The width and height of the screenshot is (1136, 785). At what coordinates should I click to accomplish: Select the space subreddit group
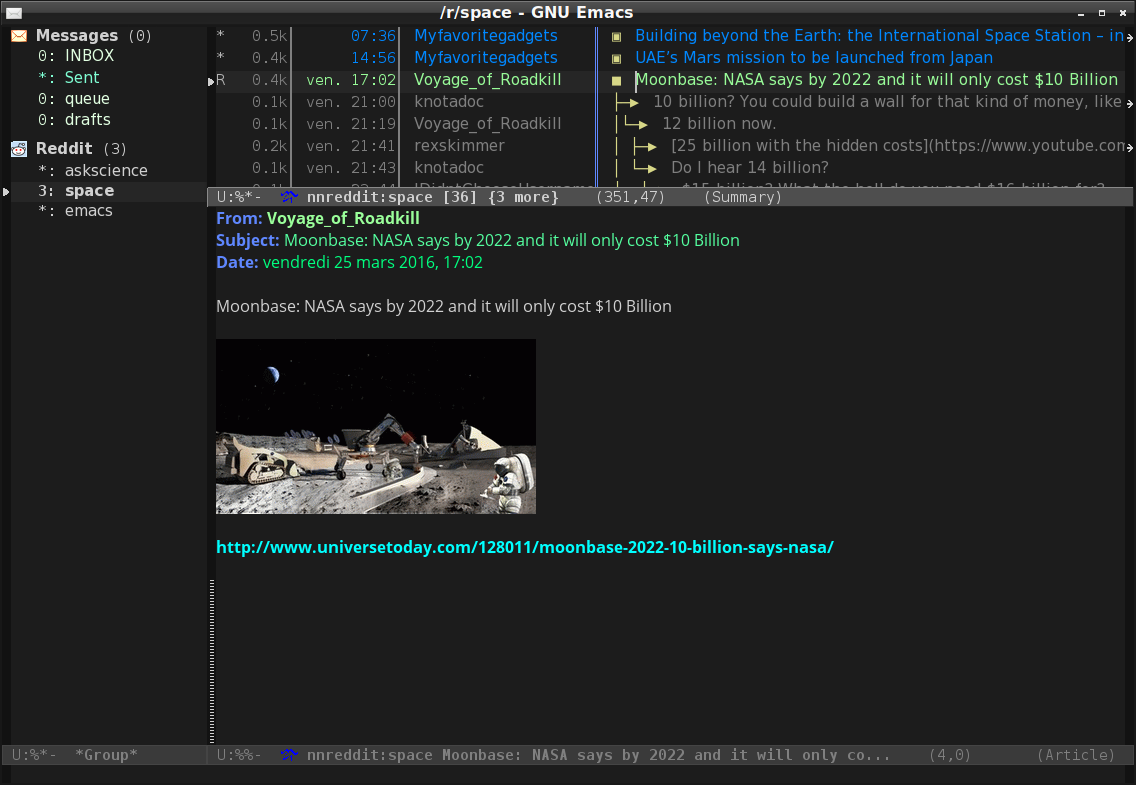(89, 190)
